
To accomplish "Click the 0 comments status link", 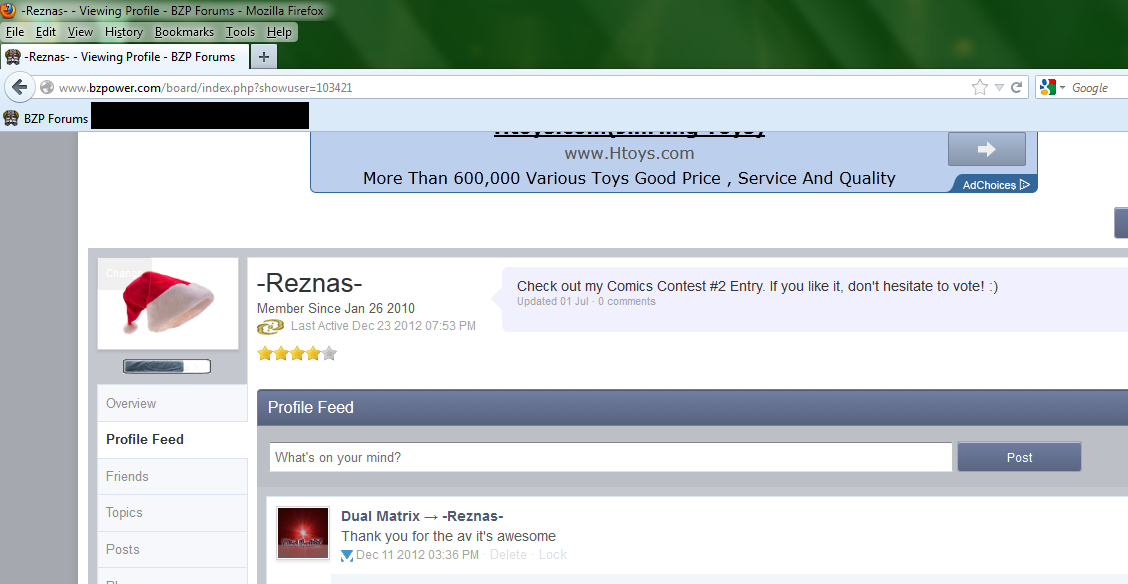I will click(627, 301).
